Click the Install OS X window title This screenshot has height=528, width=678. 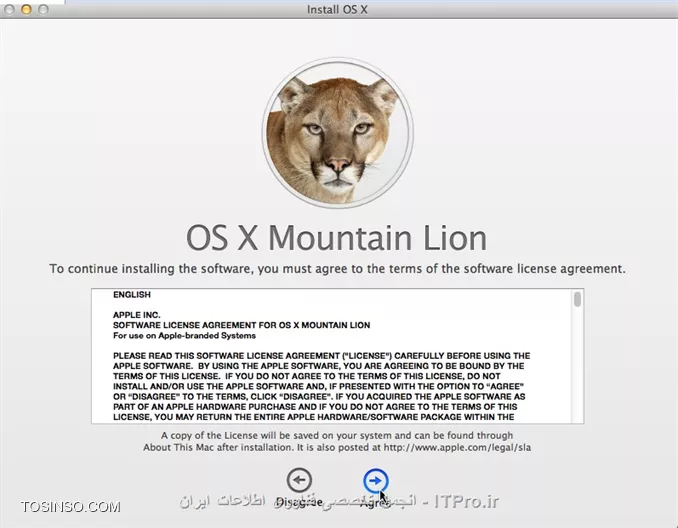pyautogui.click(x=337, y=10)
